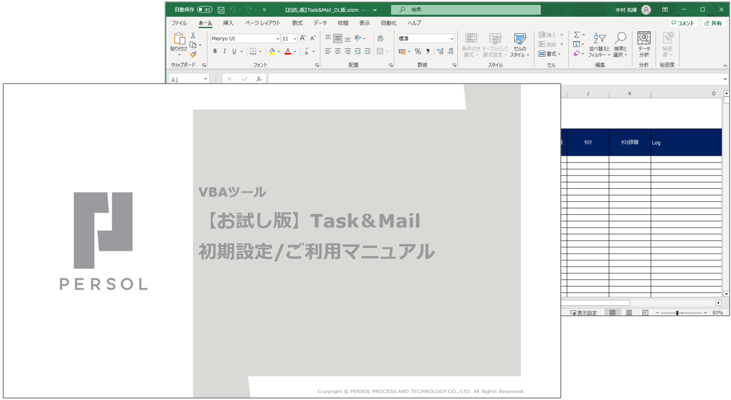Click the Name Box showing A1
Screen dimensions: 731x400
[189, 79]
